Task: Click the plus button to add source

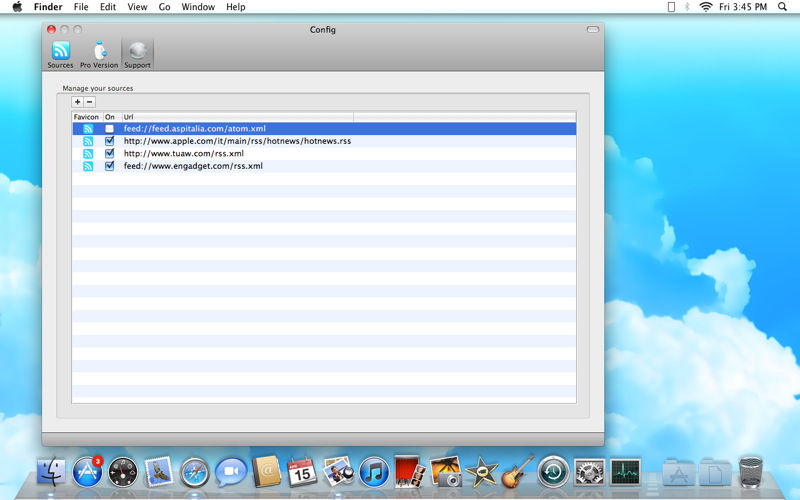Action: pos(78,102)
